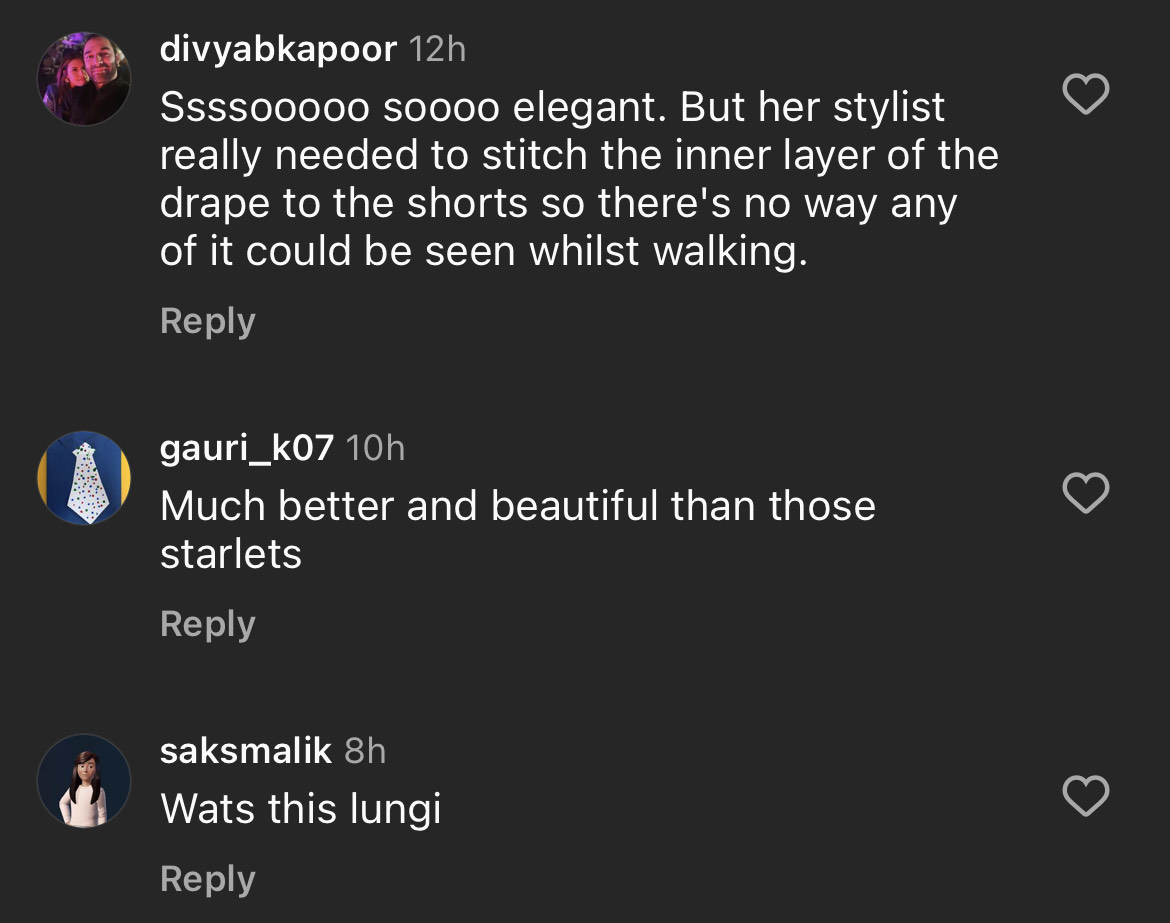Image resolution: width=1170 pixels, height=923 pixels.
Task: Select the 8h timestamp
Action: [365, 751]
